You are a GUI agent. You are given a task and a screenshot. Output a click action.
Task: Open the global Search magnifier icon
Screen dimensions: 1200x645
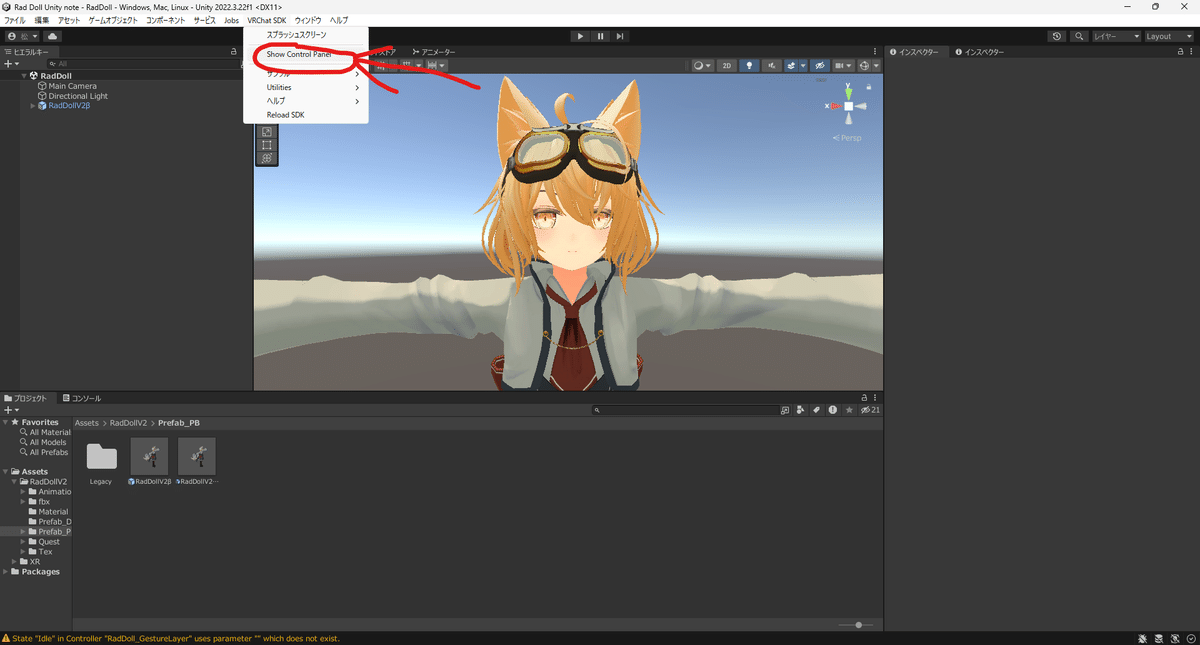point(1080,36)
